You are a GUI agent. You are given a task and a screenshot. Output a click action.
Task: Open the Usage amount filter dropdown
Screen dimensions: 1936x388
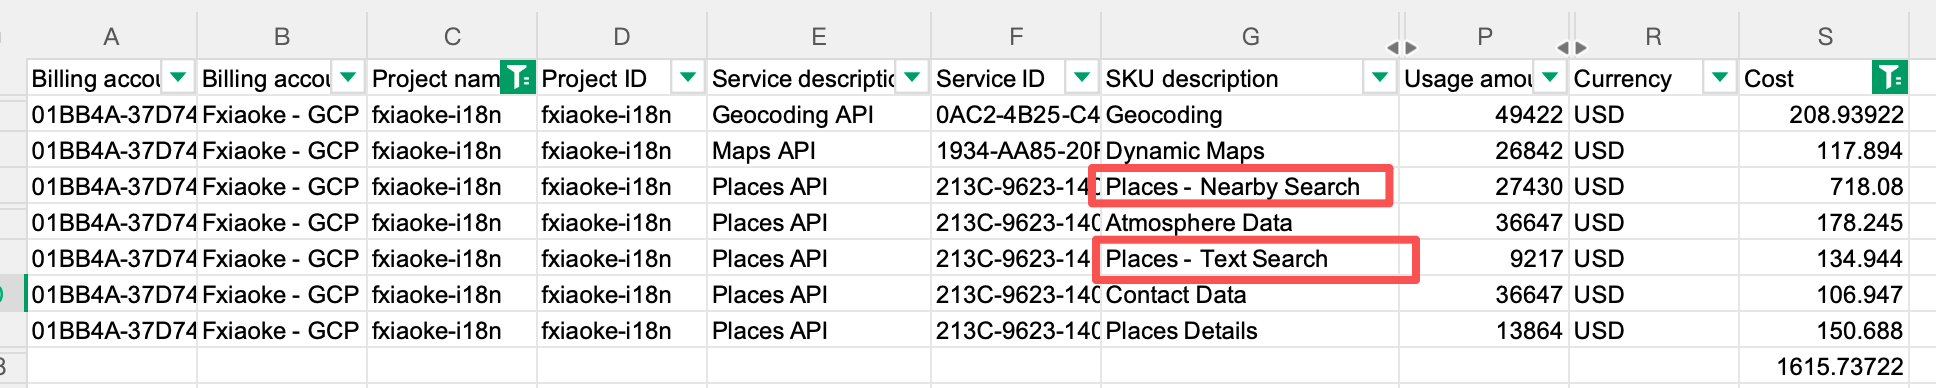coord(1550,77)
